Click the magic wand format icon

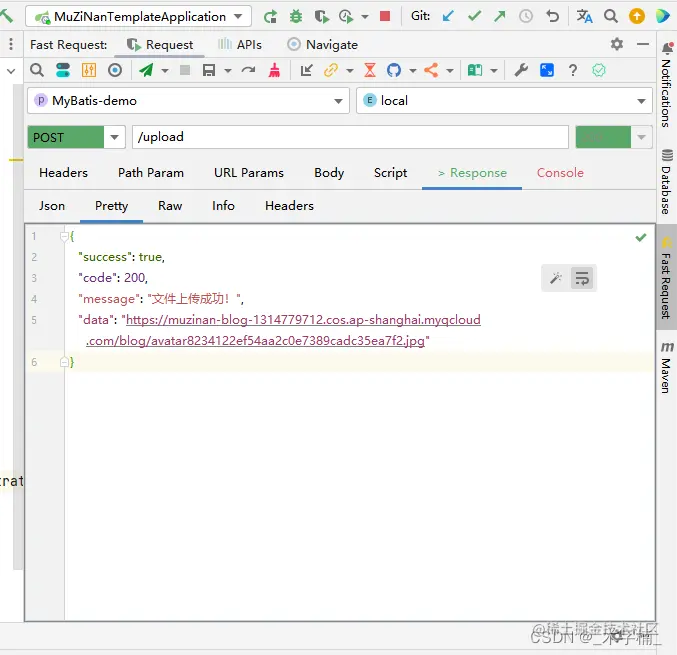coord(556,278)
